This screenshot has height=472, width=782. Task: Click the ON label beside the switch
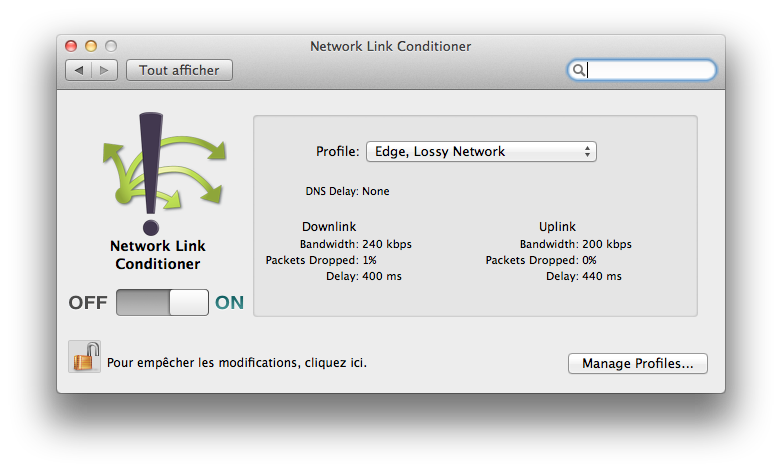[229, 303]
